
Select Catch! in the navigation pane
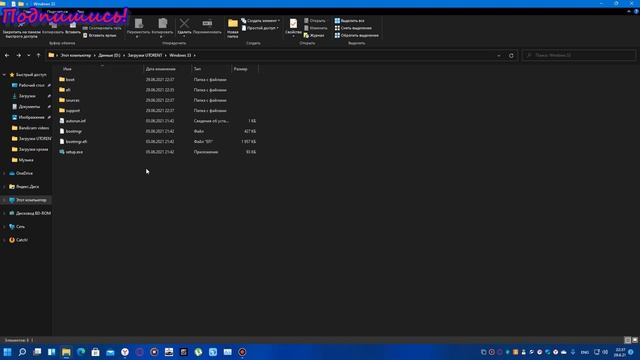click(x=18, y=240)
